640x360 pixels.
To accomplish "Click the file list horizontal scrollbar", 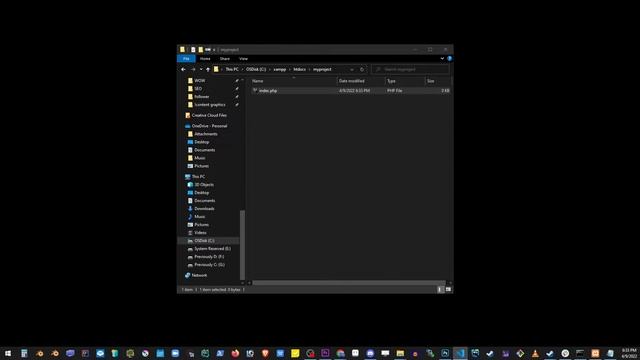I will pyautogui.click(x=349, y=282).
